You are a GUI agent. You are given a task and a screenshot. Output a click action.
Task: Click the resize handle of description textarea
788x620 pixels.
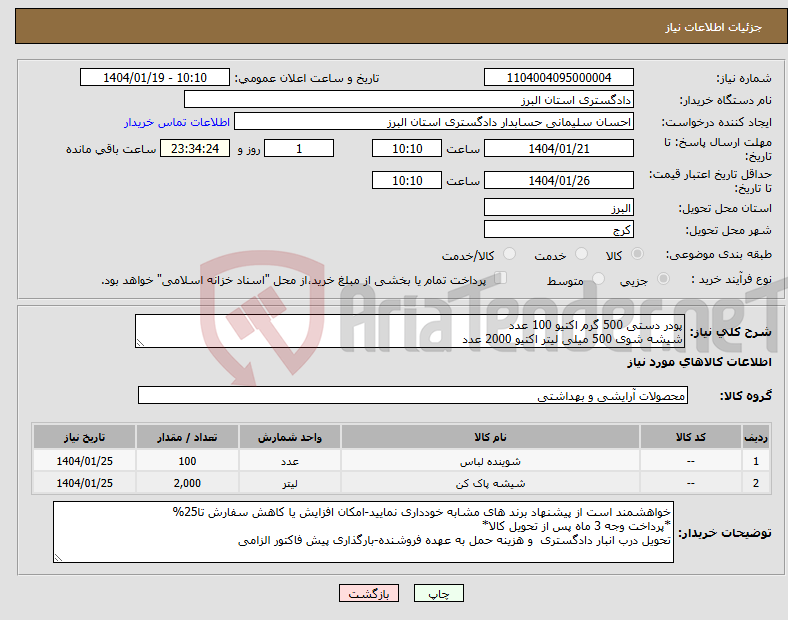click(140, 343)
